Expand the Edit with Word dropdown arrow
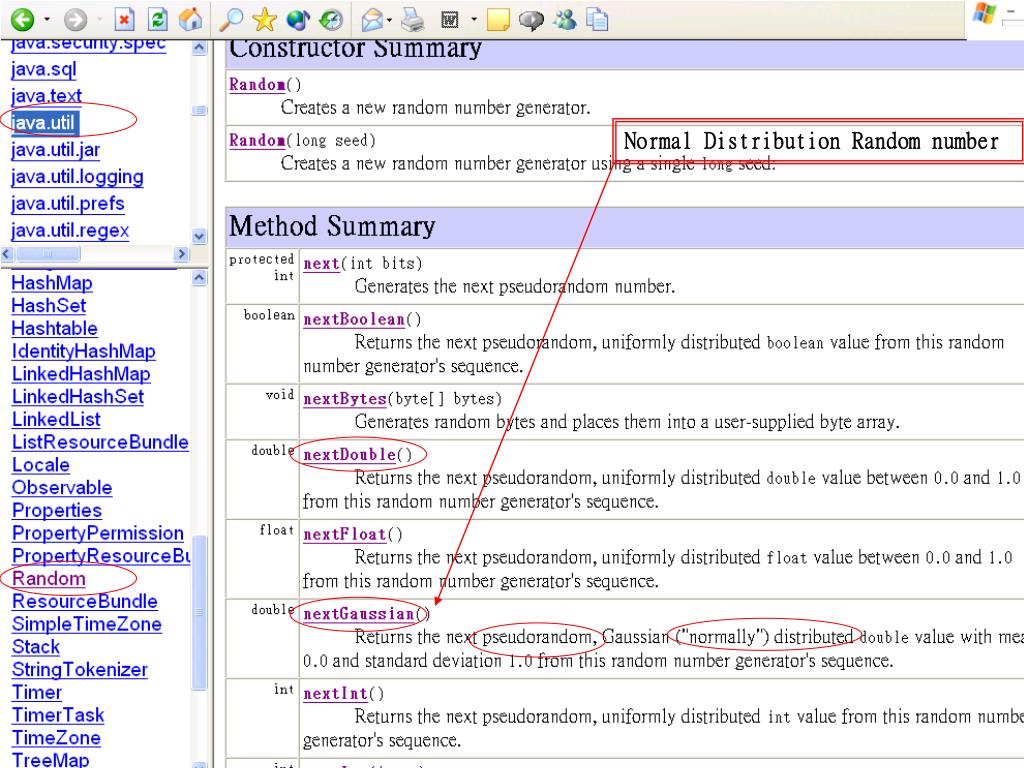This screenshot has width=1024, height=768. point(474,20)
